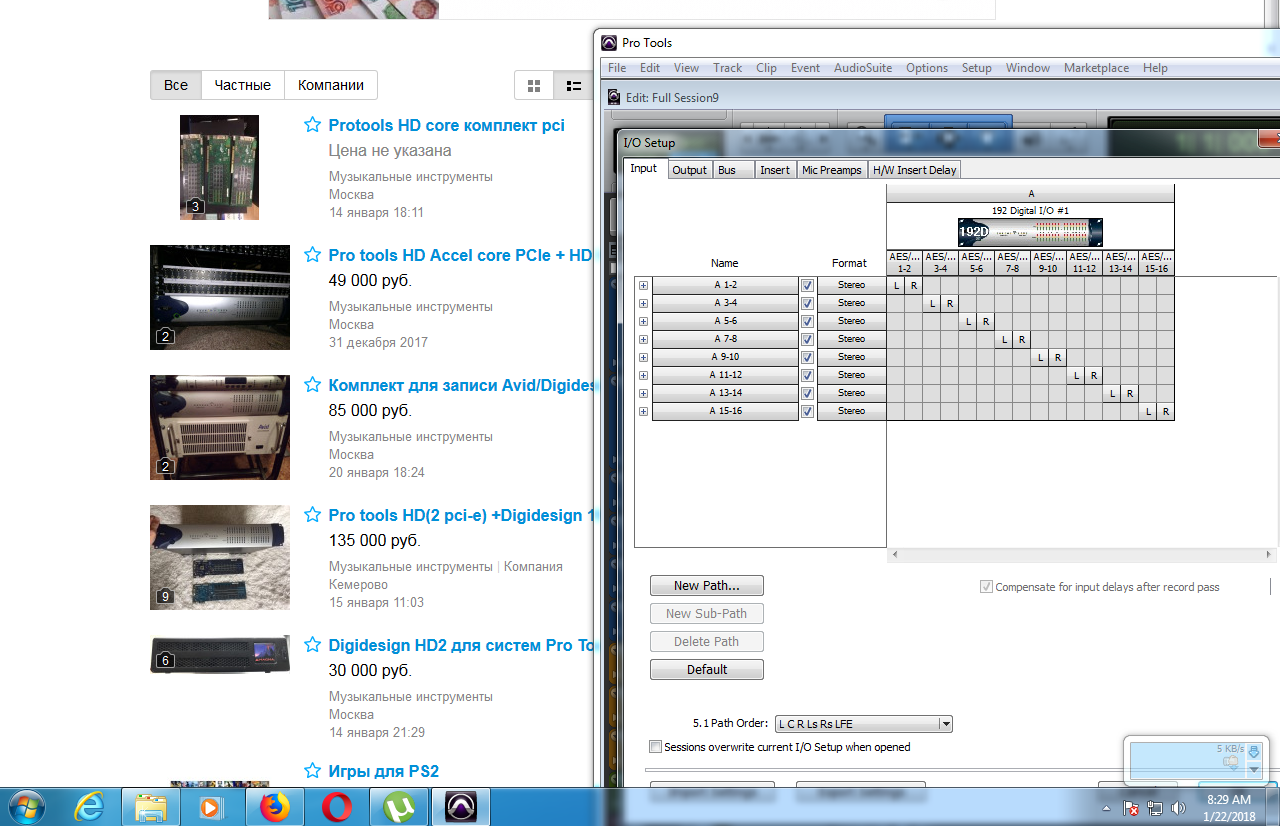
Task: Expand the A 11-12 path sub-paths
Action: point(643,375)
